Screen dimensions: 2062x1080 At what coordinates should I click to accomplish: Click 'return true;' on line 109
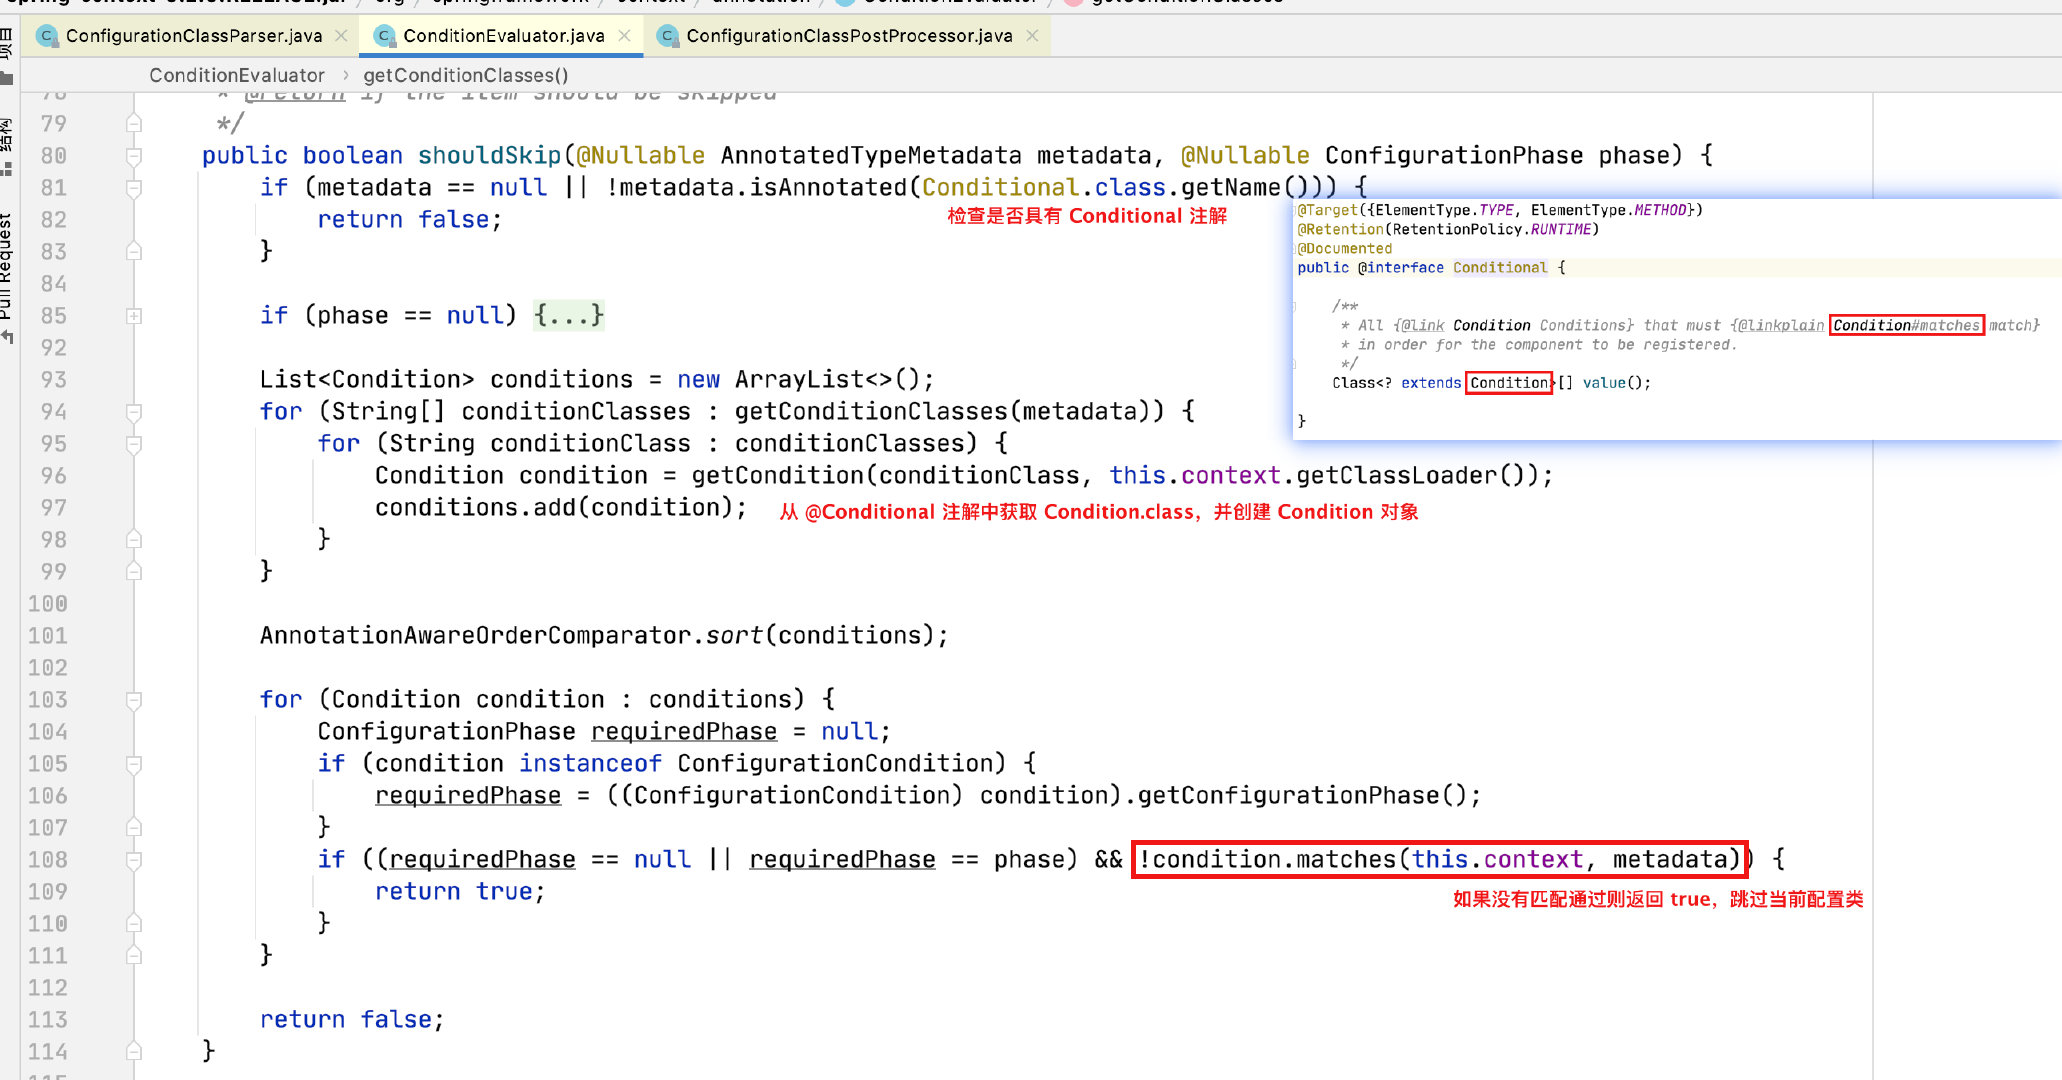(460, 891)
